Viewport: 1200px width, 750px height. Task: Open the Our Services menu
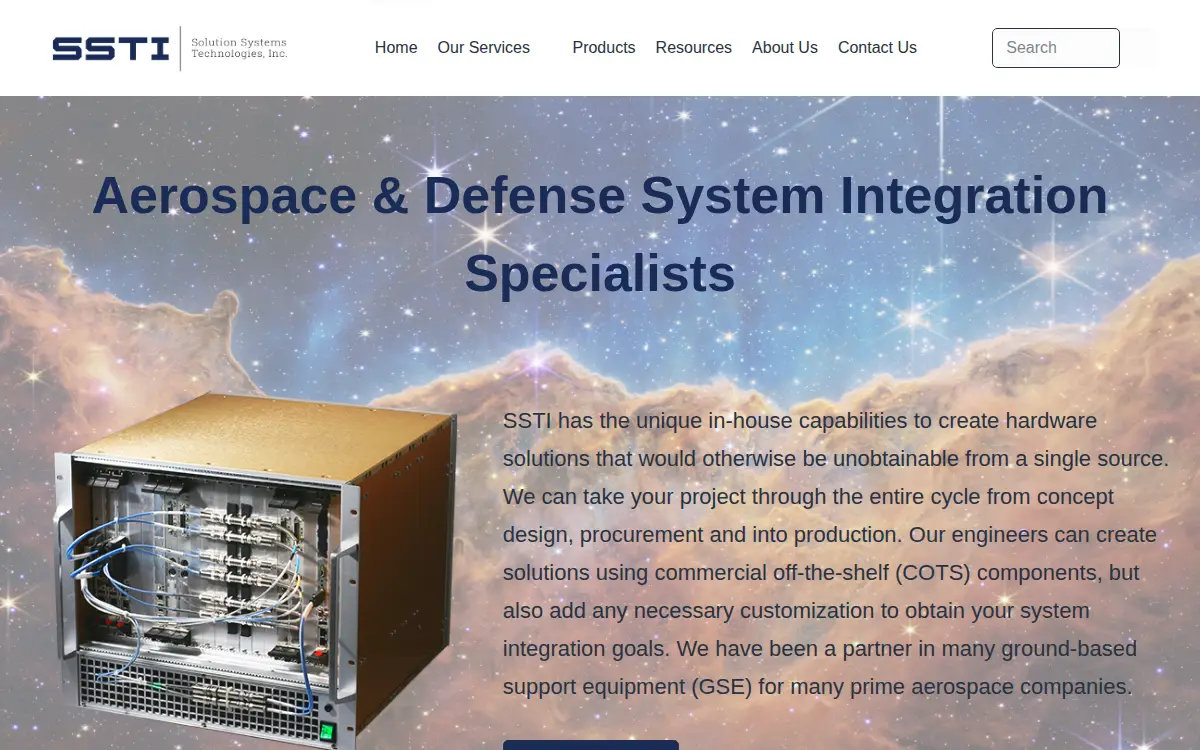pyautogui.click(x=484, y=48)
